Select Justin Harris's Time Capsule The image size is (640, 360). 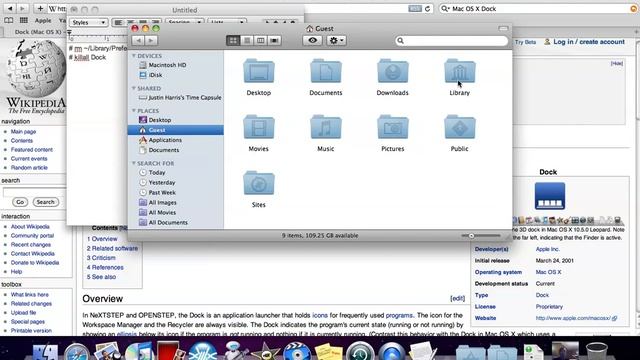pos(180,98)
